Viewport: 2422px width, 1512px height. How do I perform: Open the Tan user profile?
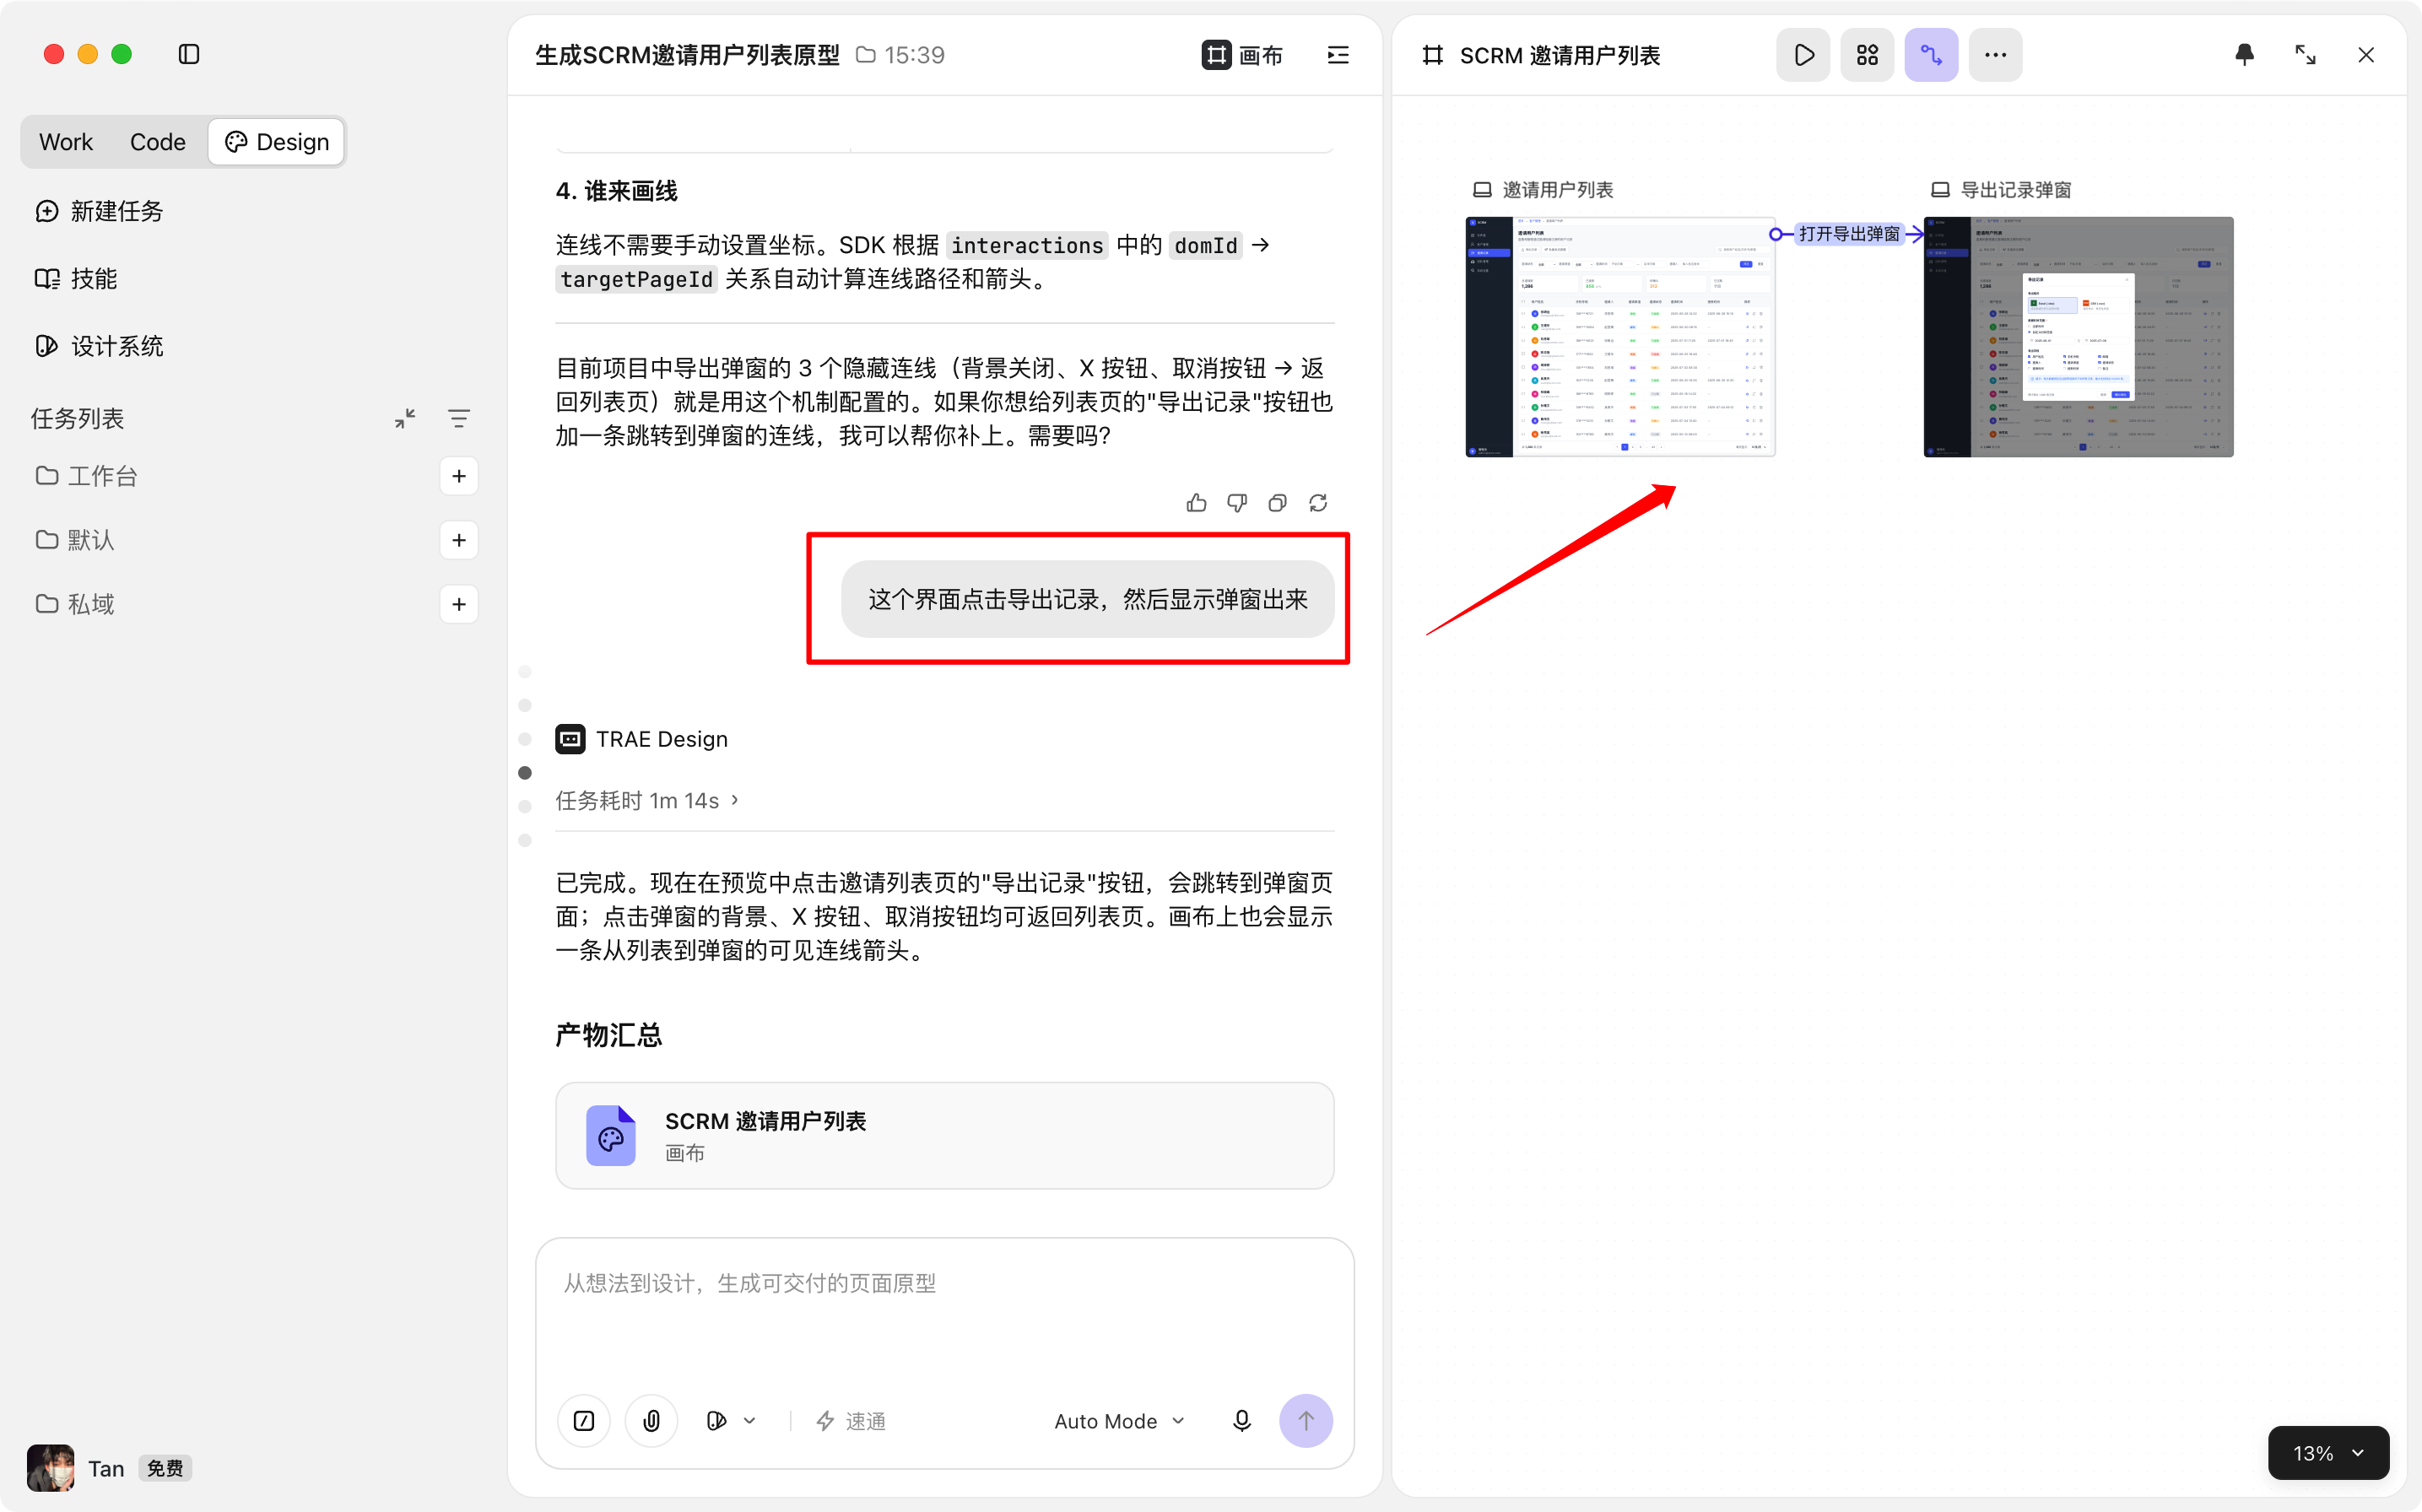point(76,1468)
